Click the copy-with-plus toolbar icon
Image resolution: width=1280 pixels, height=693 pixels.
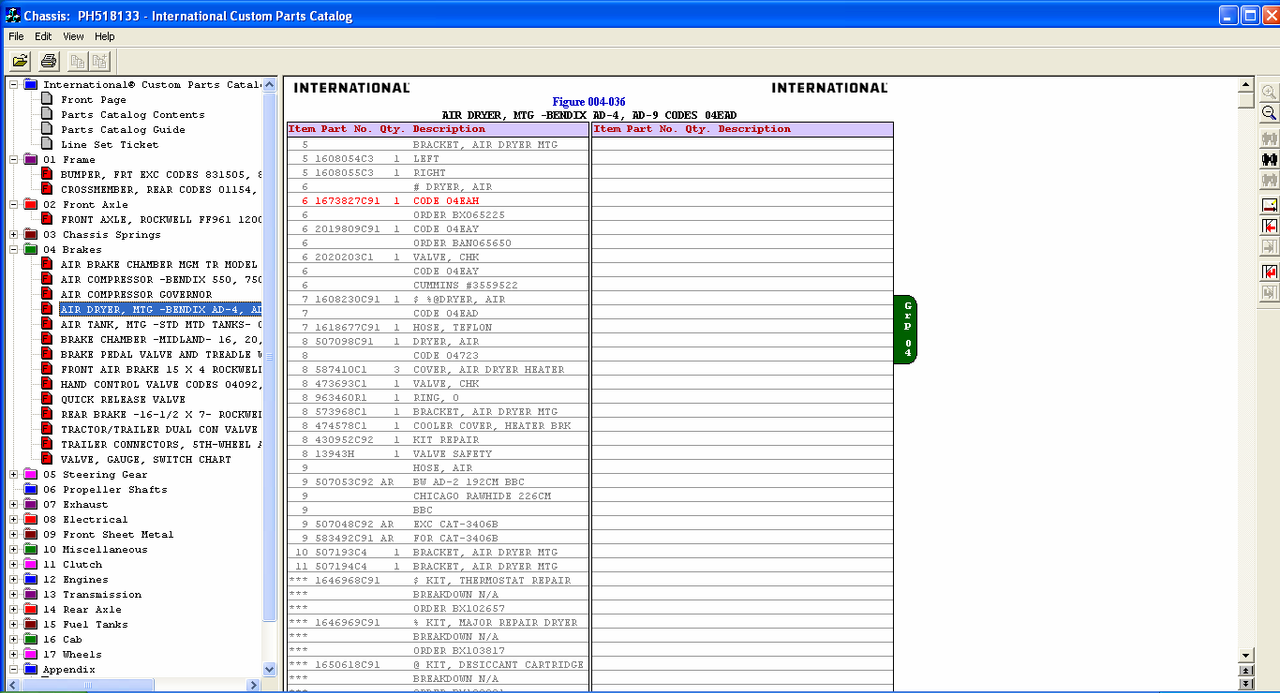(x=100, y=61)
